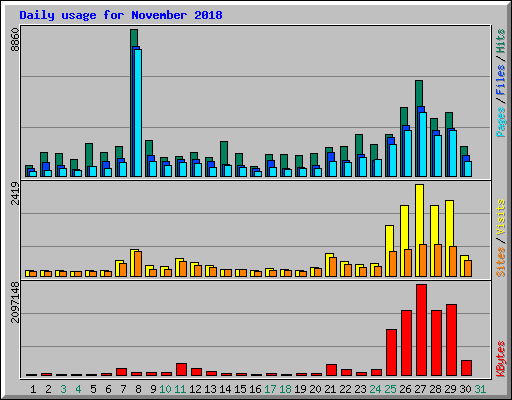Click day '19' on the x-axis

pyautogui.click(x=300, y=389)
